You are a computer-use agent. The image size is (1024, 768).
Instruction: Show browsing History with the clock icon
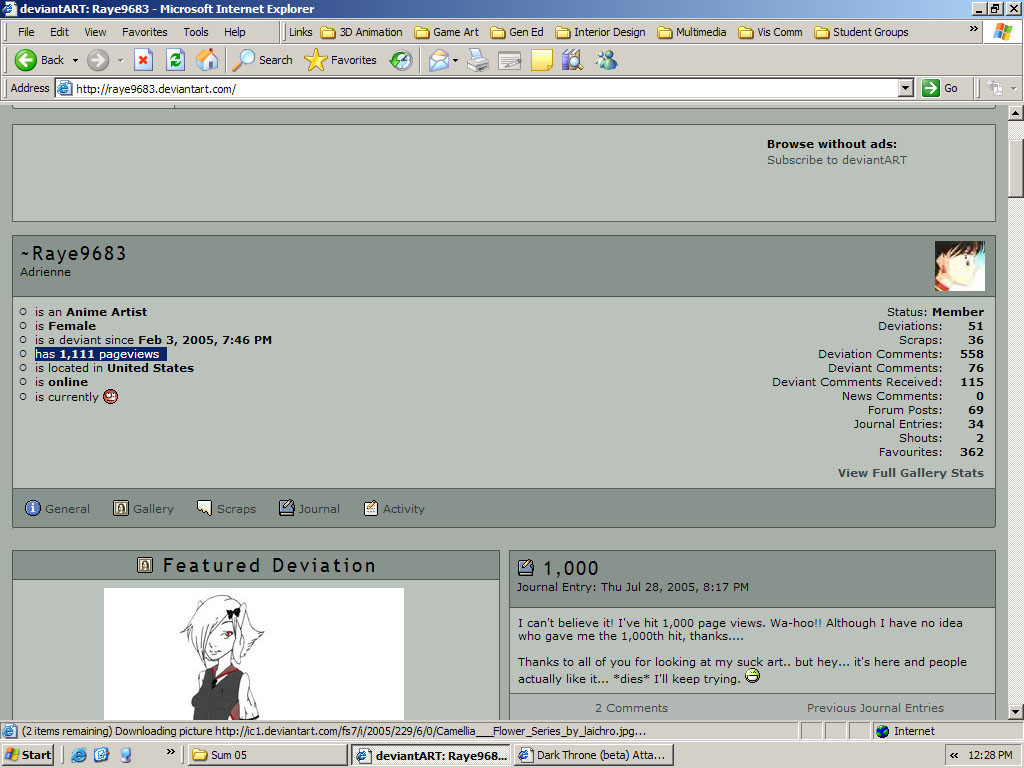(x=401, y=60)
